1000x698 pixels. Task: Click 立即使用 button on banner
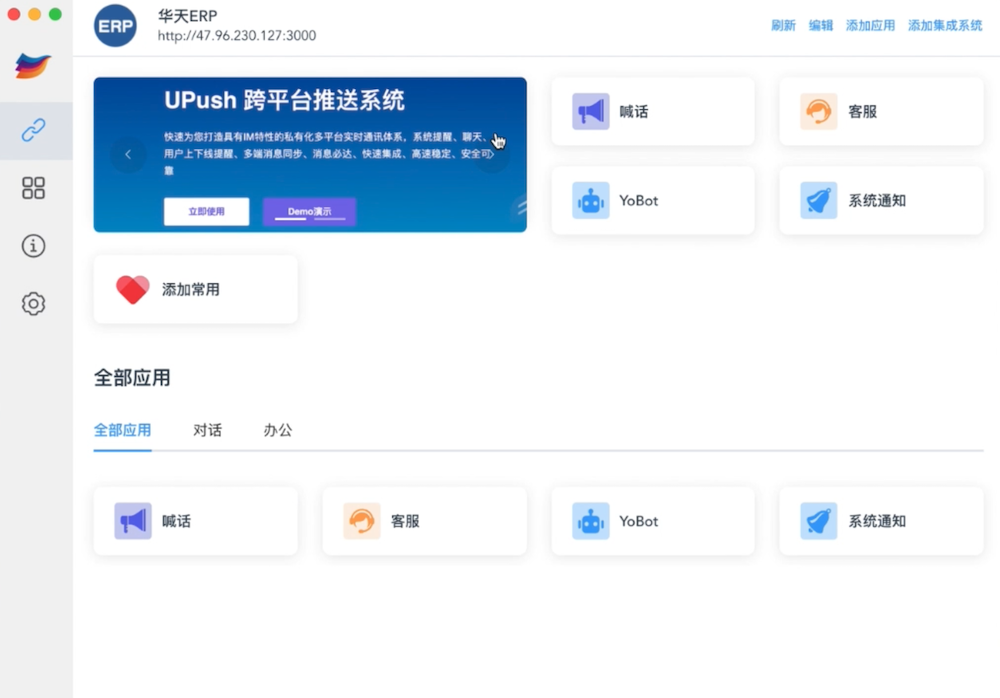[x=206, y=211]
